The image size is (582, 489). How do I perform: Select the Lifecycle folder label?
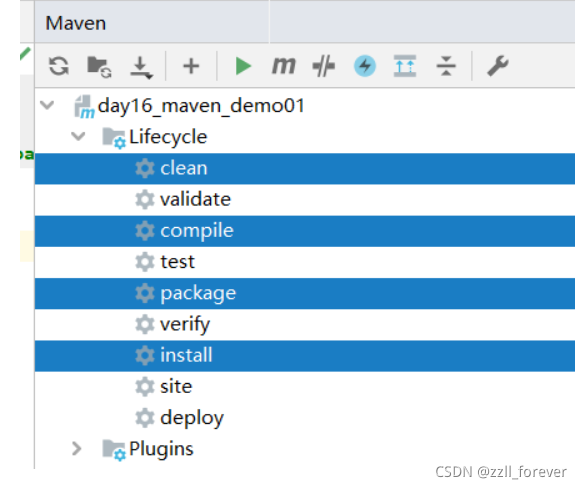[168, 137]
